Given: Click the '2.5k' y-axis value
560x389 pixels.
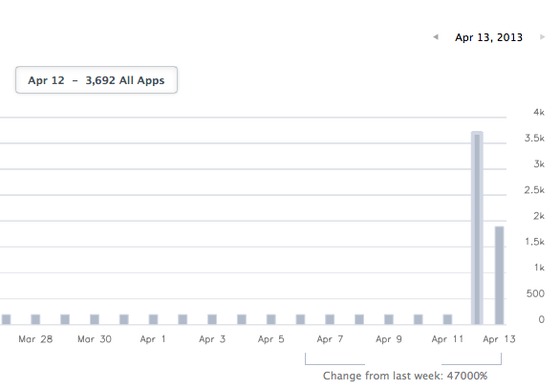Looking at the screenshot, I should 534,190.
